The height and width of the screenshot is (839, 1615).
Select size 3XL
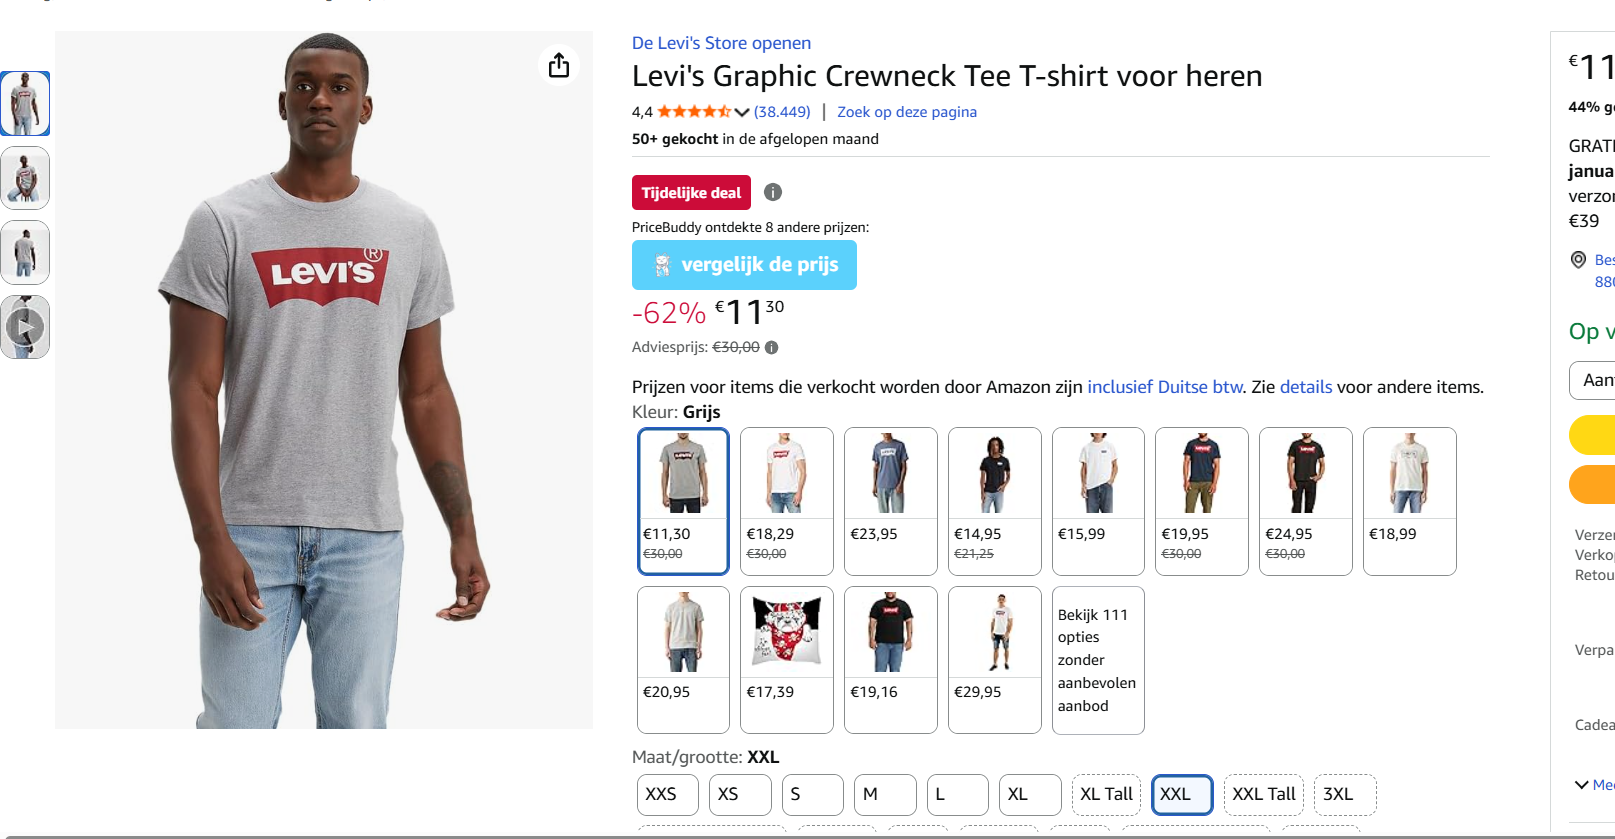click(x=1344, y=794)
